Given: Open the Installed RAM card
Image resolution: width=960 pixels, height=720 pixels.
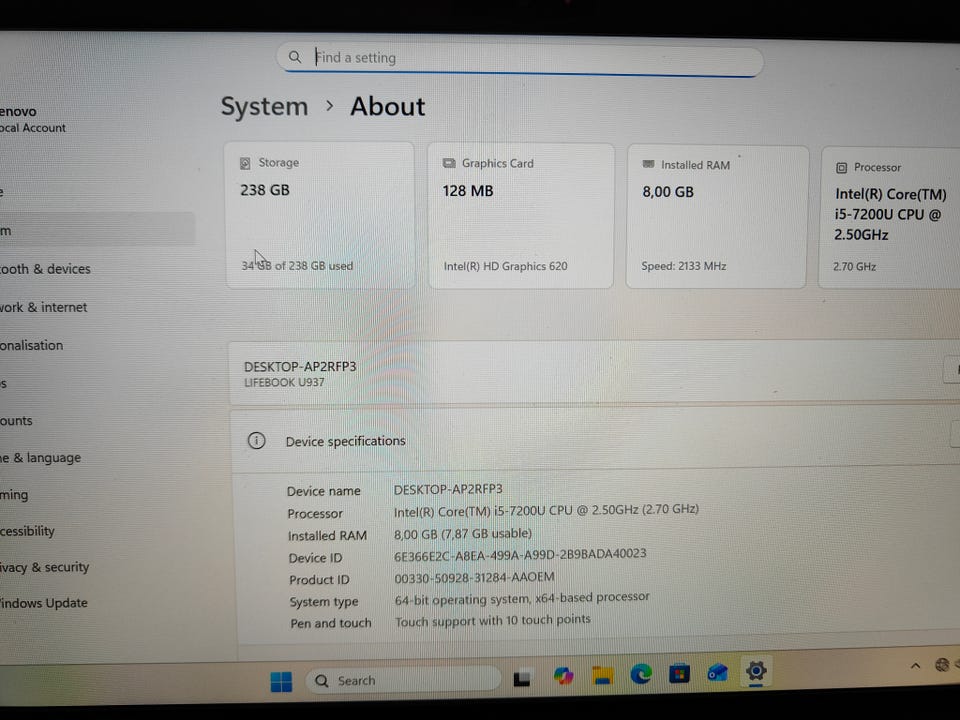Looking at the screenshot, I should point(716,217).
